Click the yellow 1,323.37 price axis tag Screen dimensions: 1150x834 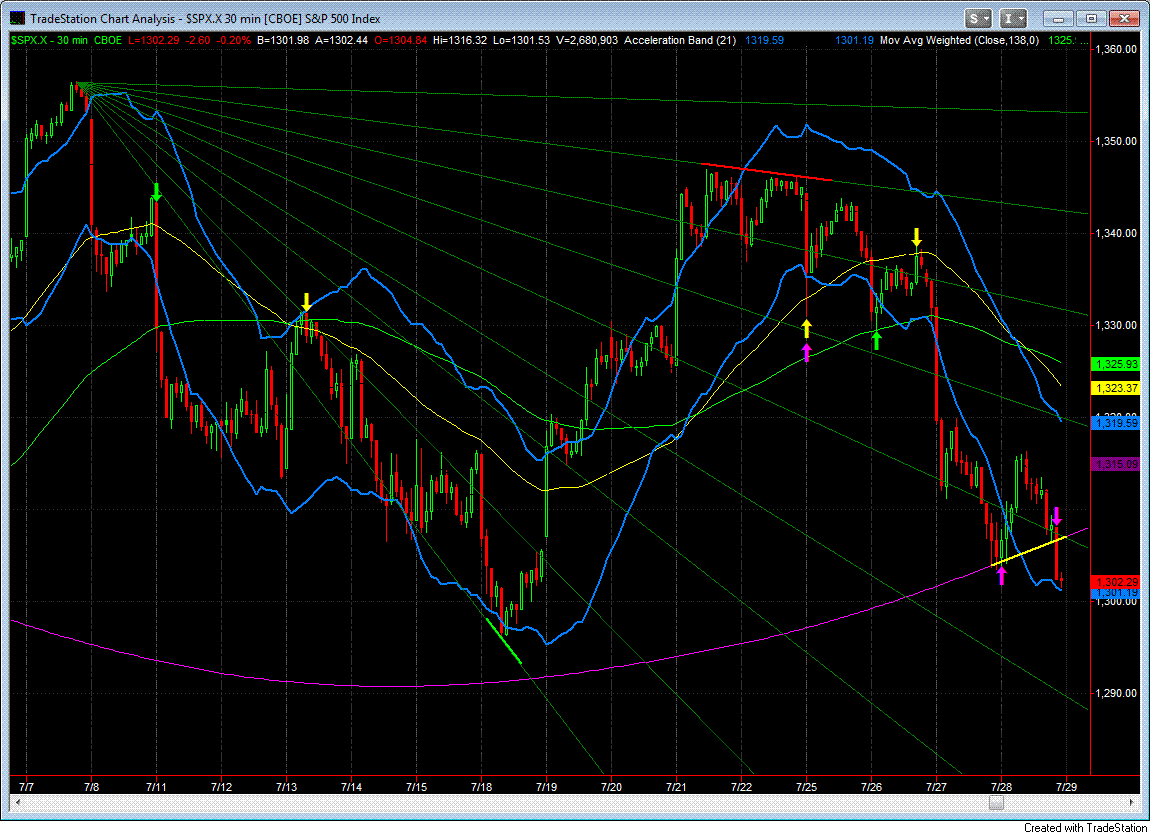coord(1116,388)
